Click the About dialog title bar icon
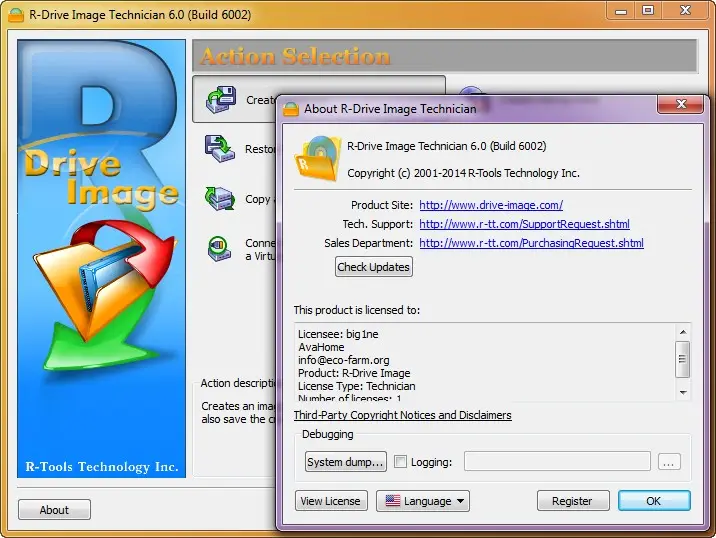Screen dimensions: 716x538 [x=290, y=109]
